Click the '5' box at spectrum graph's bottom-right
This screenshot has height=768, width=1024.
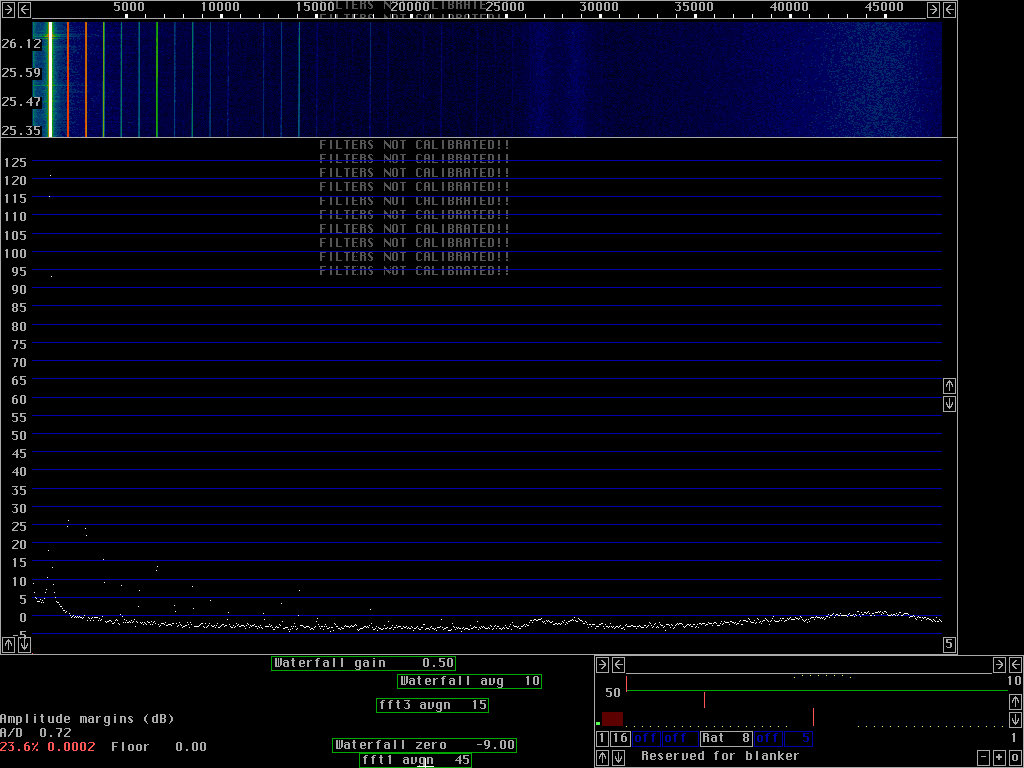950,645
